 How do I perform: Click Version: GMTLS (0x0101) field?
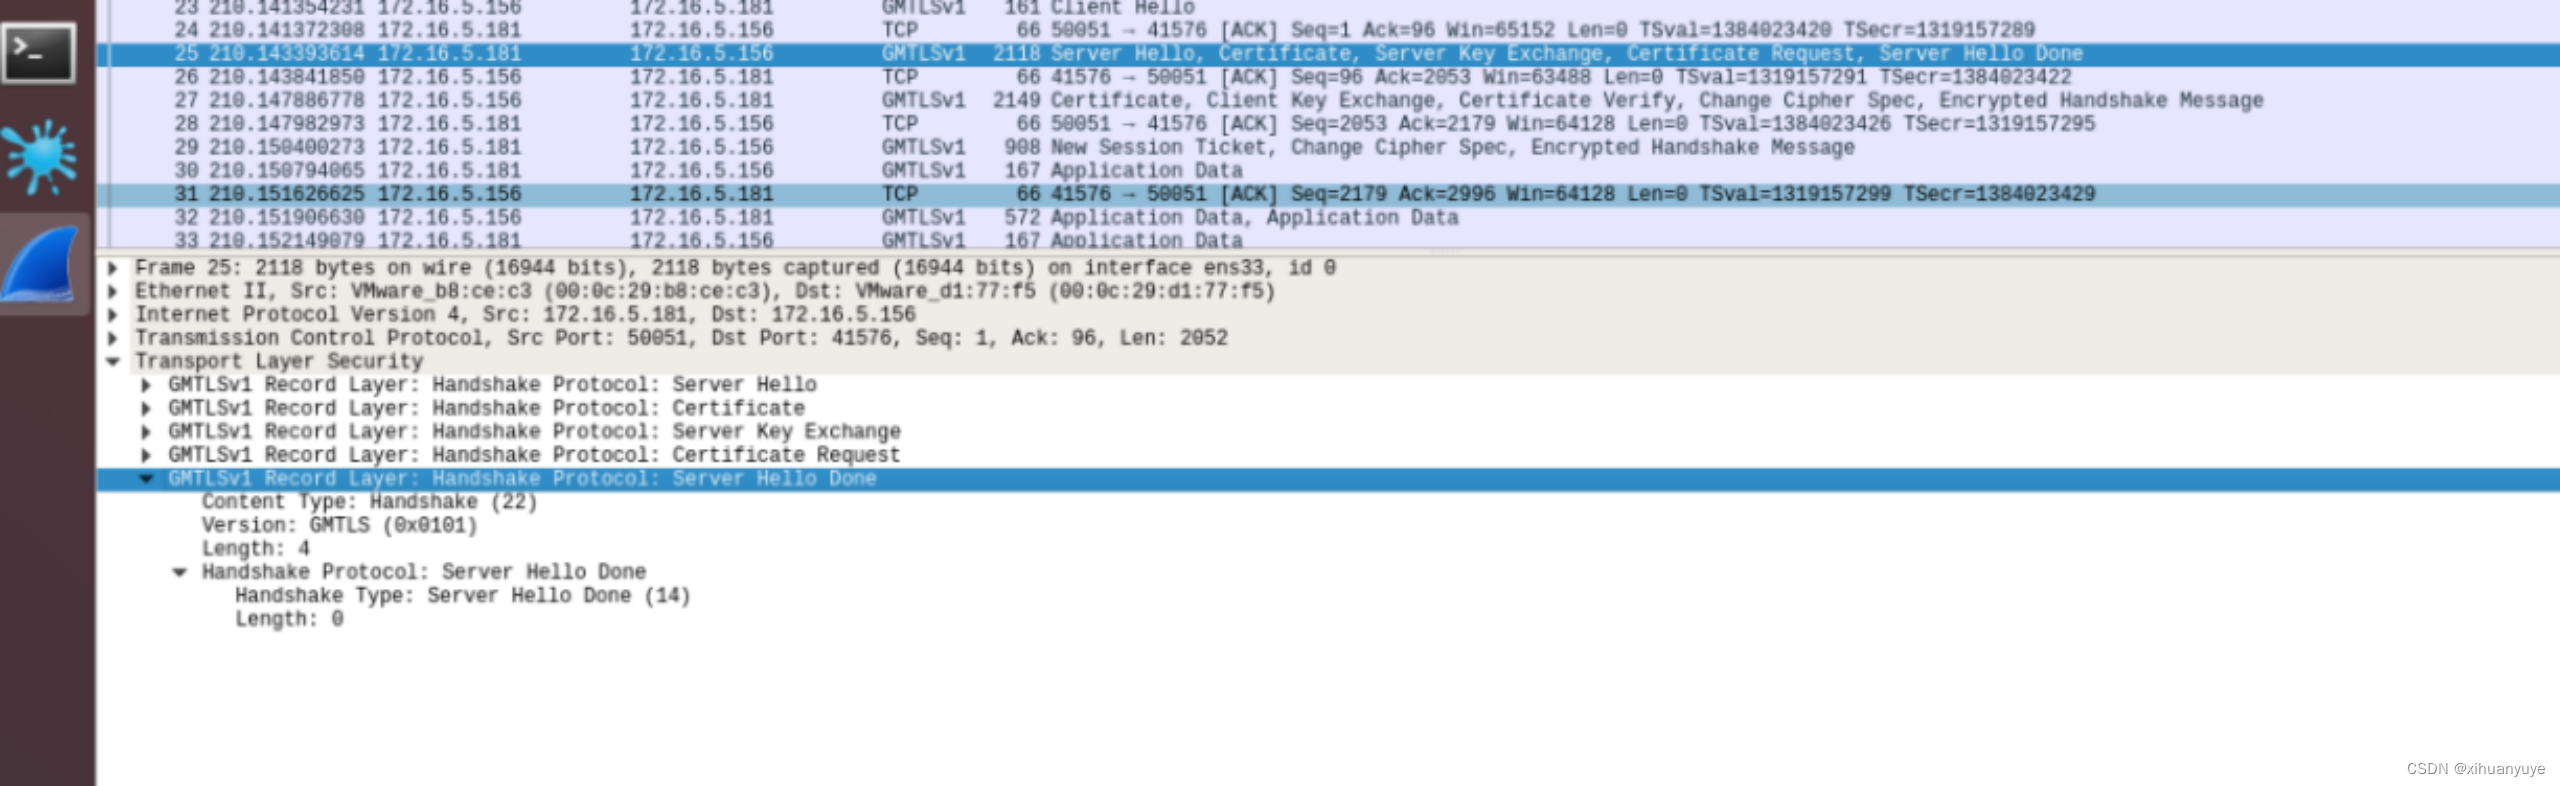coord(339,525)
